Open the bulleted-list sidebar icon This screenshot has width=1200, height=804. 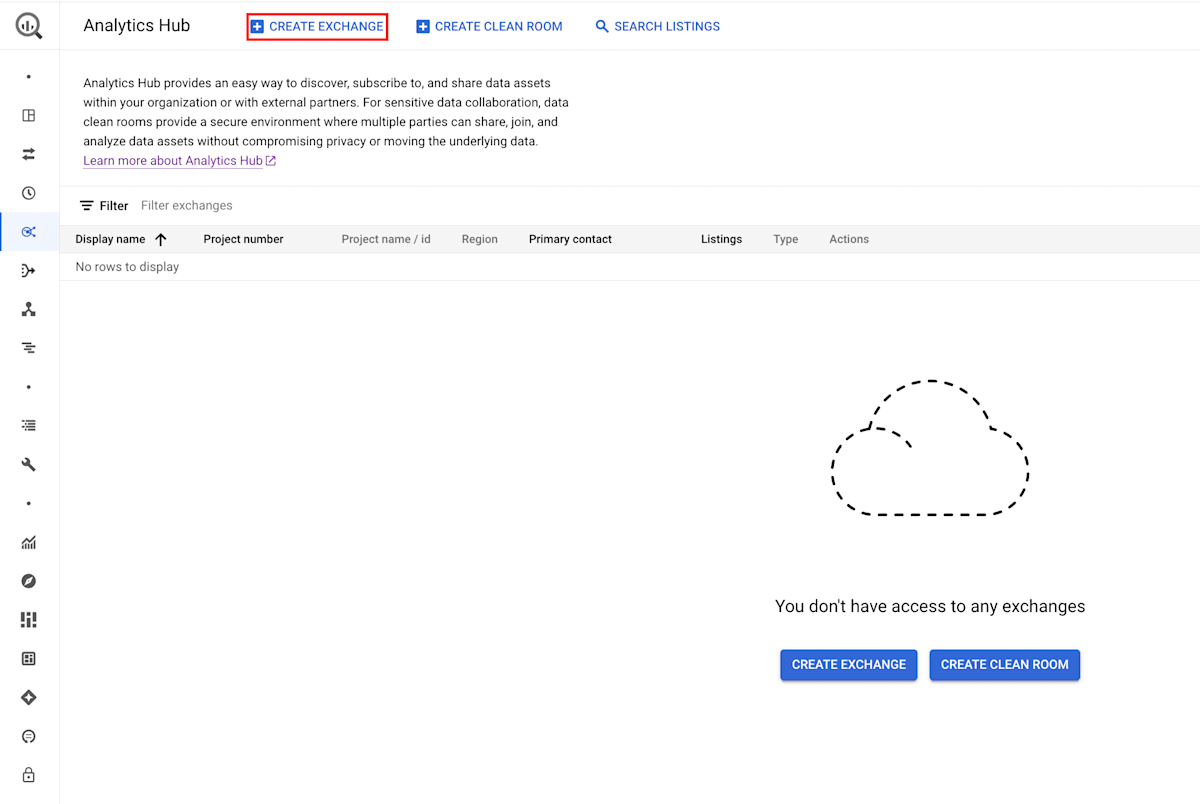(29, 425)
